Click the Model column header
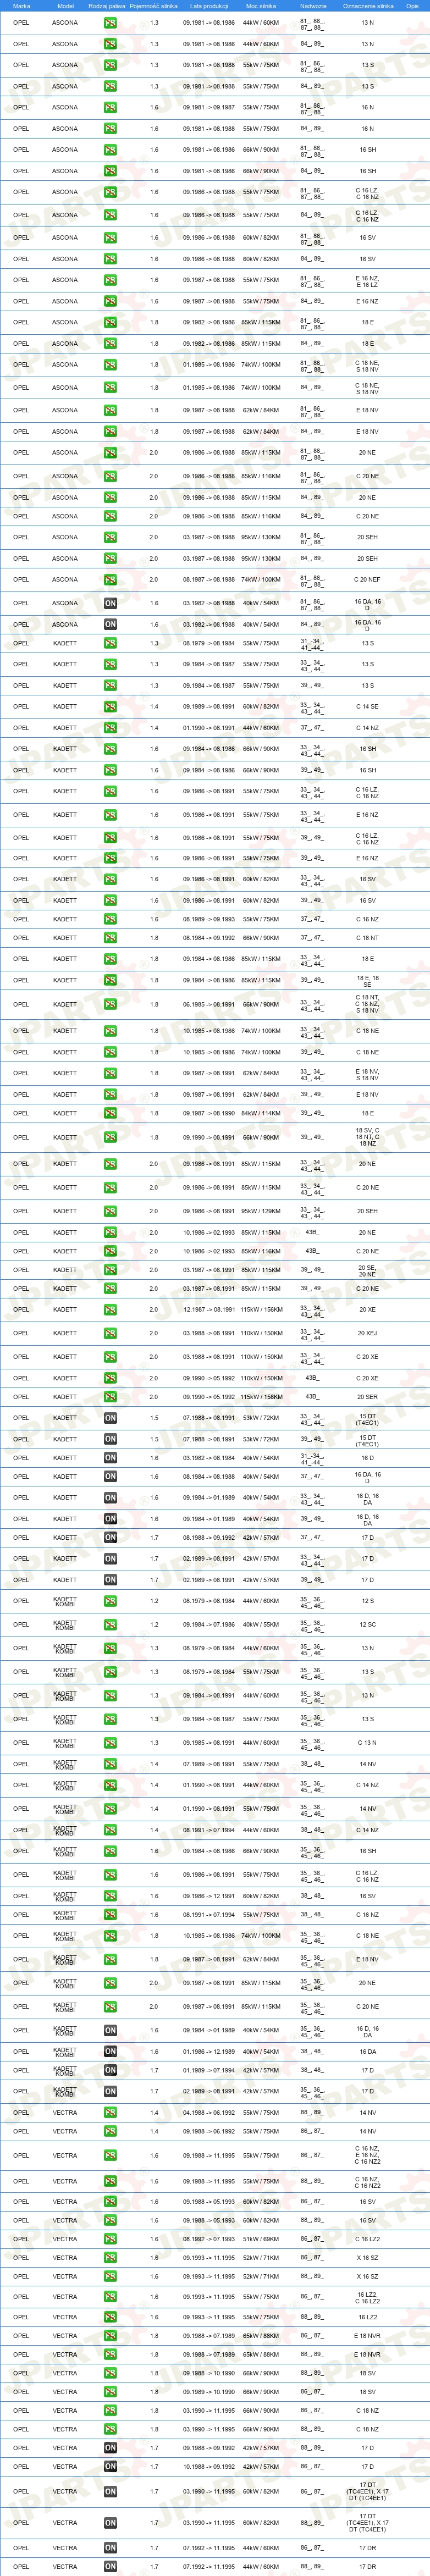Viewport: 430px width, 2576px height. pos(65,6)
